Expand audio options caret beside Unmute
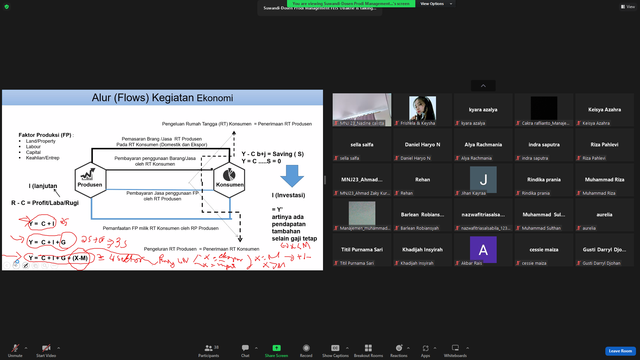 26,348
